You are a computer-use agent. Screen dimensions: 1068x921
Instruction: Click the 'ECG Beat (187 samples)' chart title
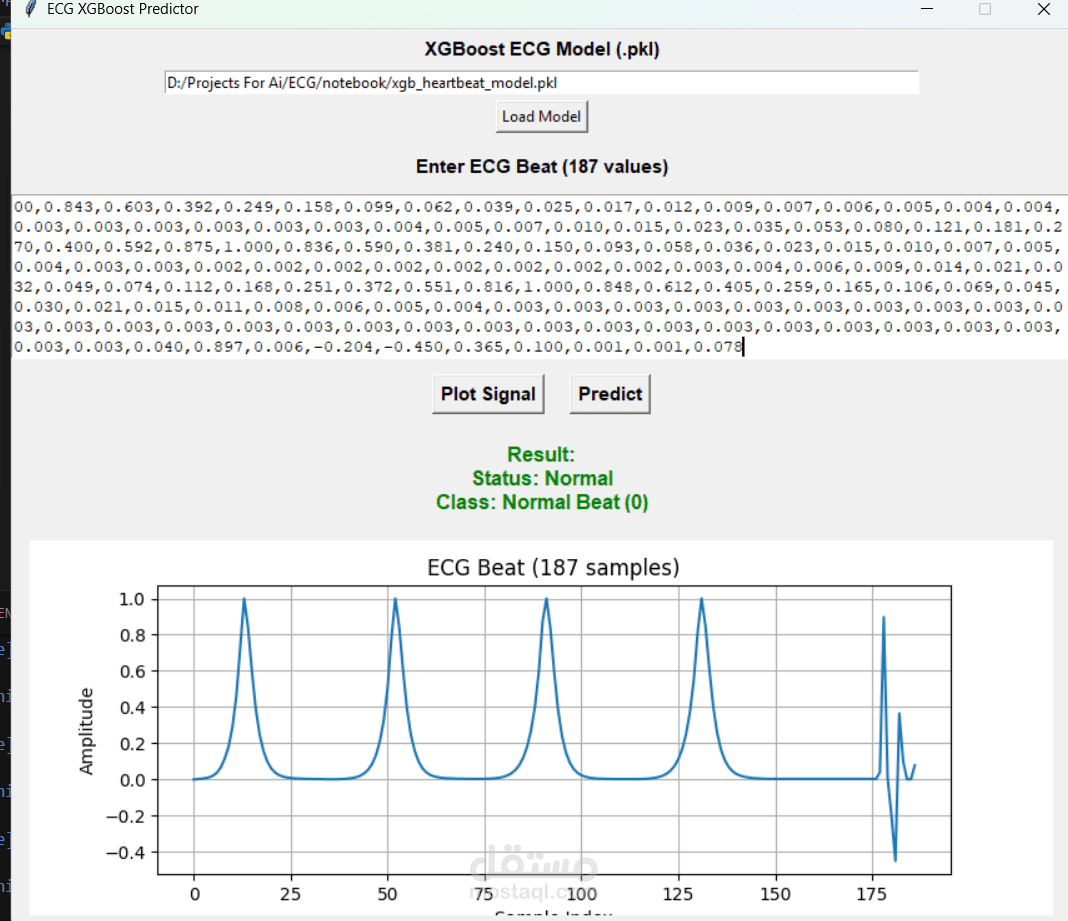(551, 567)
